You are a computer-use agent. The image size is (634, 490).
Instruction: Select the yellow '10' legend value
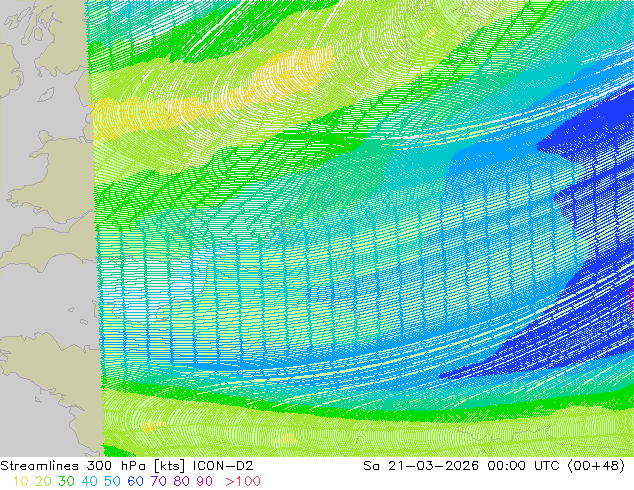(x=20, y=482)
